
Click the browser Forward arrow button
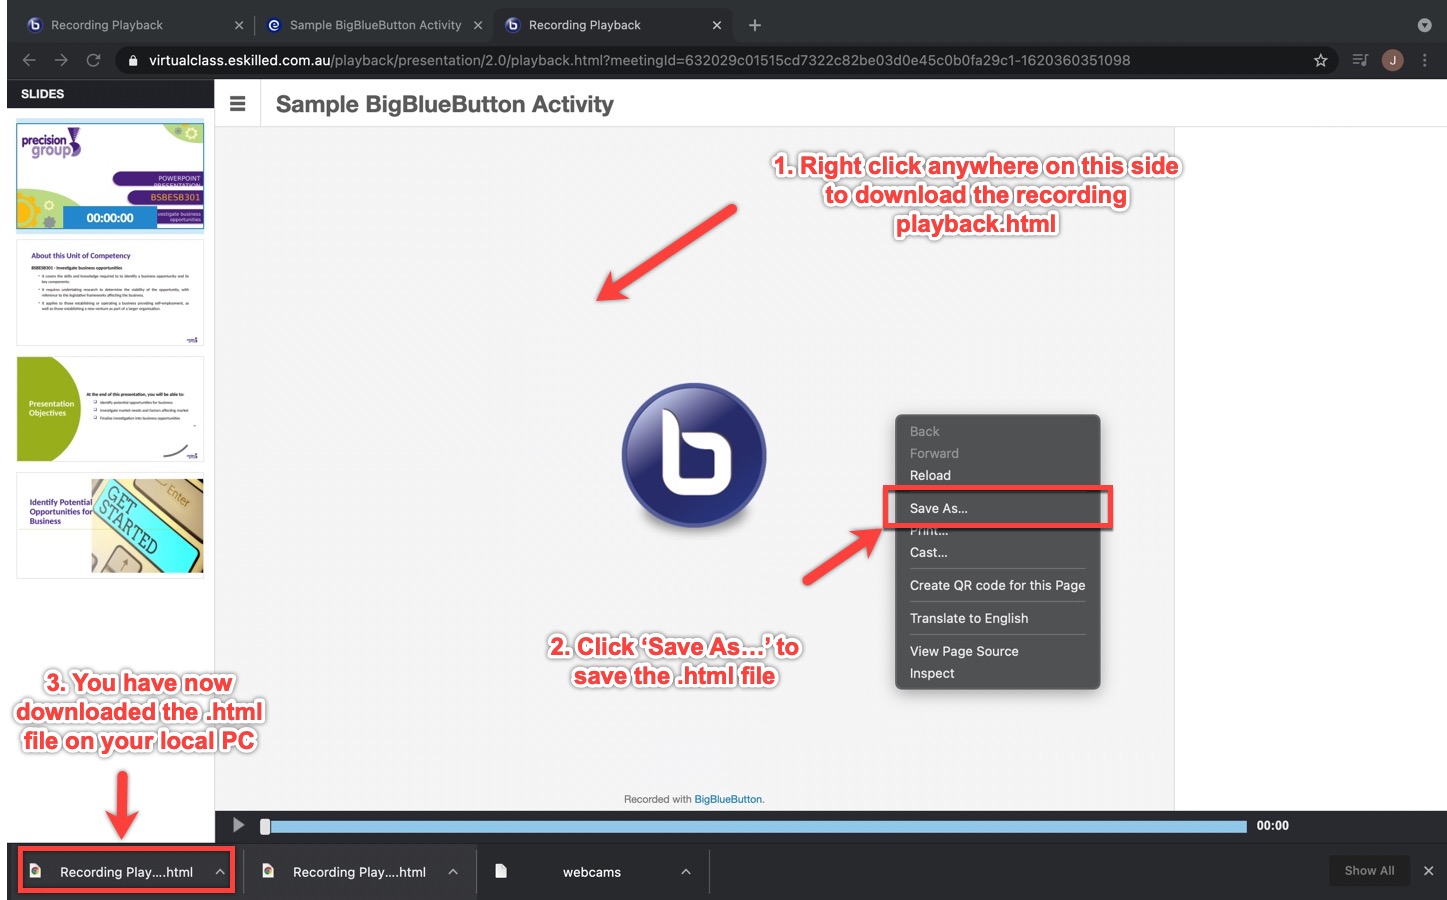(x=61, y=60)
